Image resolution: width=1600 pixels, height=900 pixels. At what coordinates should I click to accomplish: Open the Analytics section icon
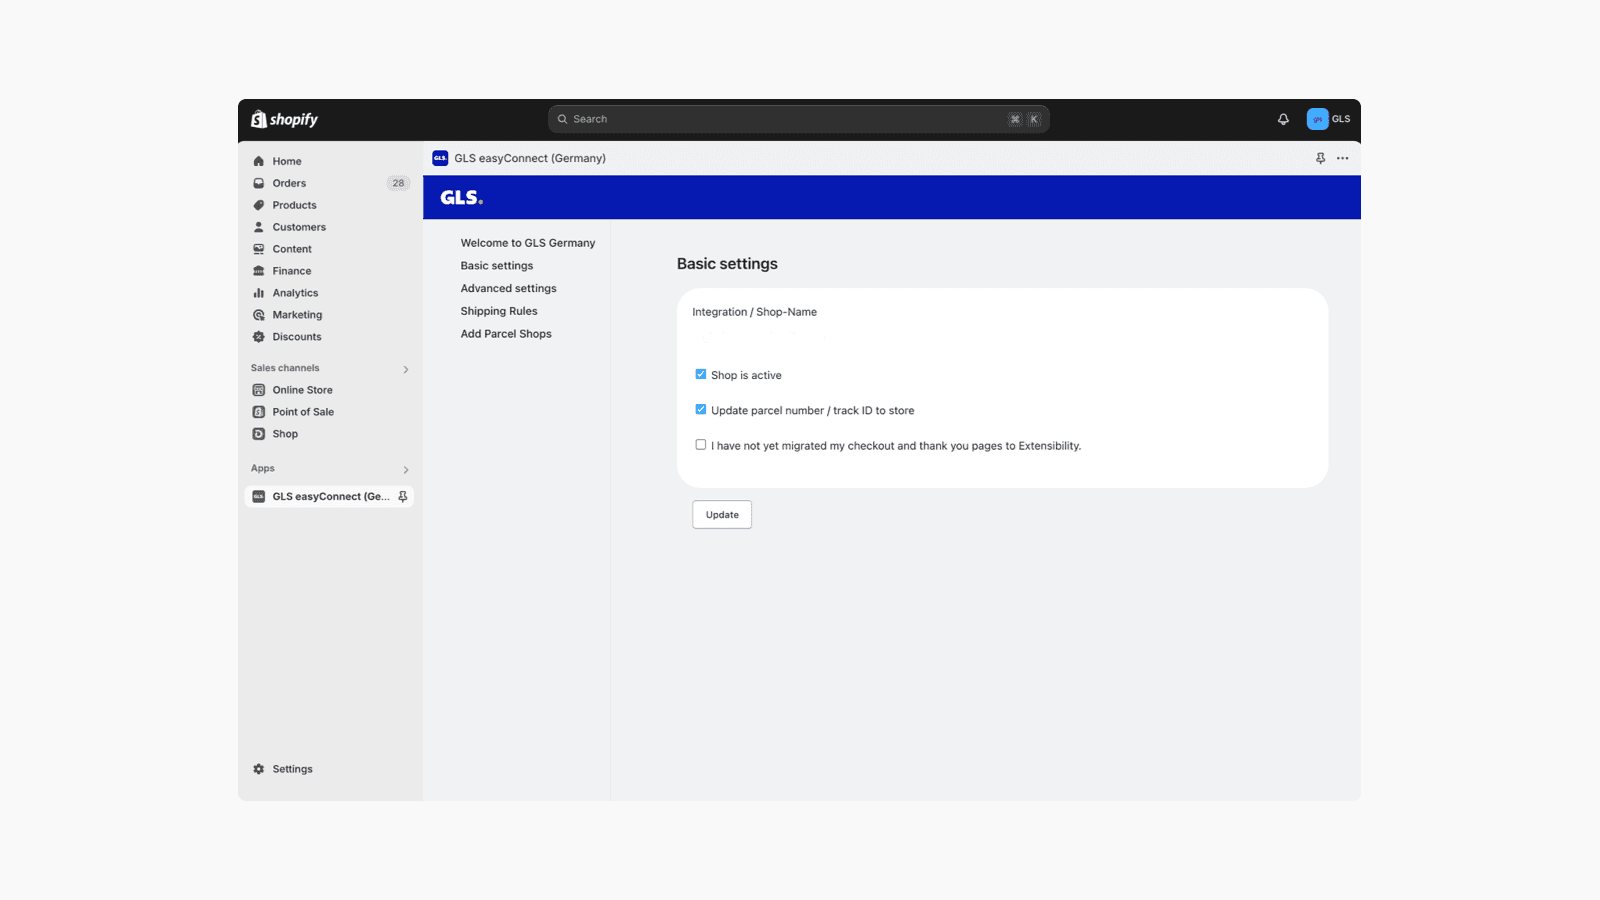(259, 292)
